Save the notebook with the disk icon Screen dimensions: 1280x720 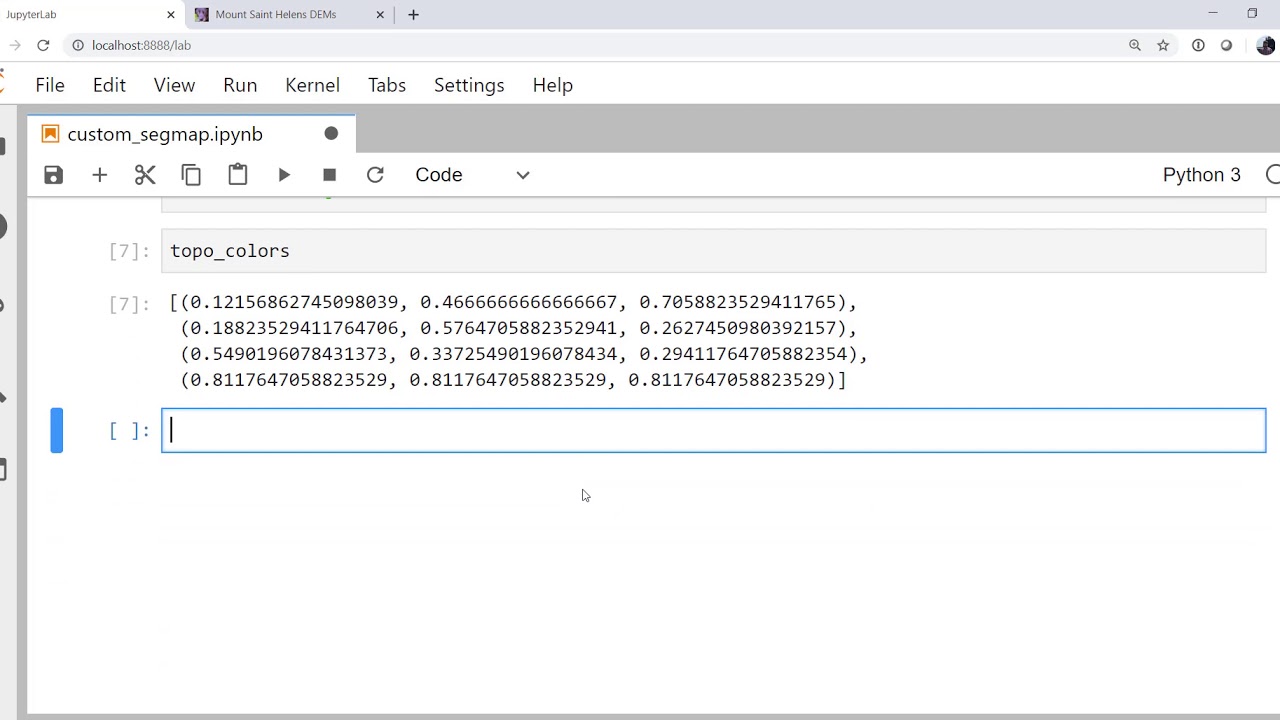coord(54,175)
